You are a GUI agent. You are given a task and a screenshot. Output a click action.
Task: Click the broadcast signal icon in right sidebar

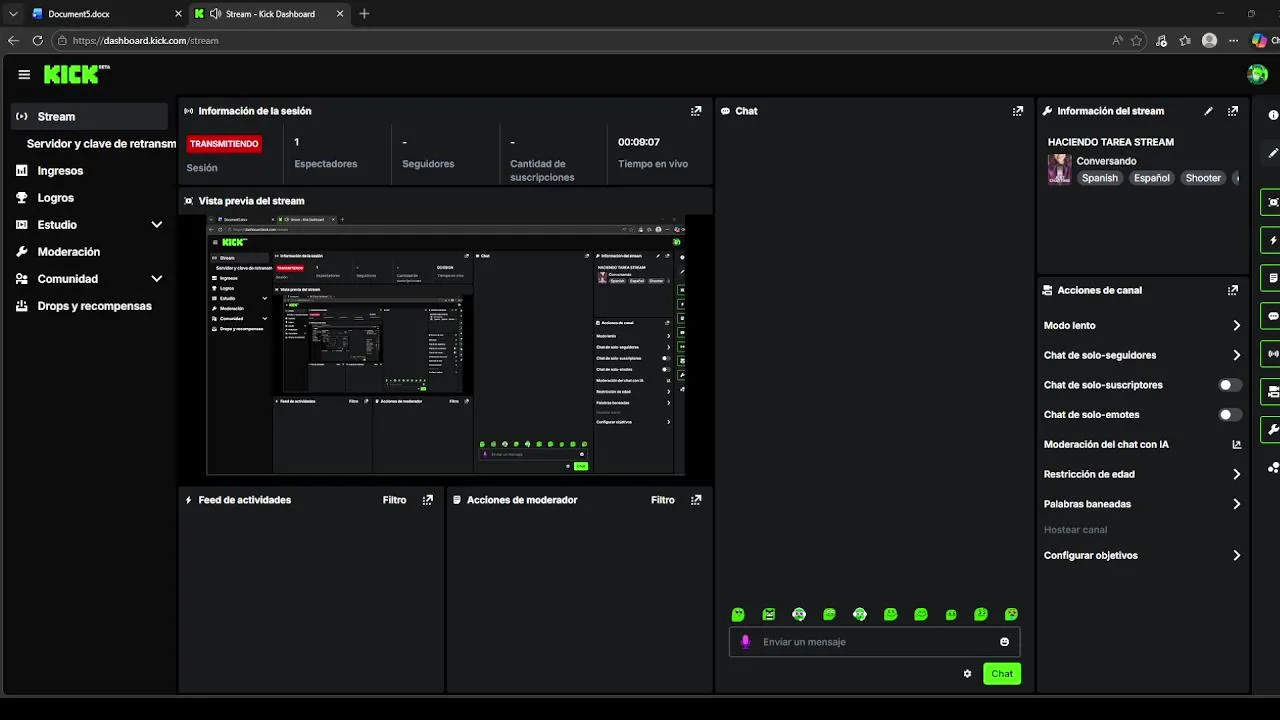tap(1272, 353)
